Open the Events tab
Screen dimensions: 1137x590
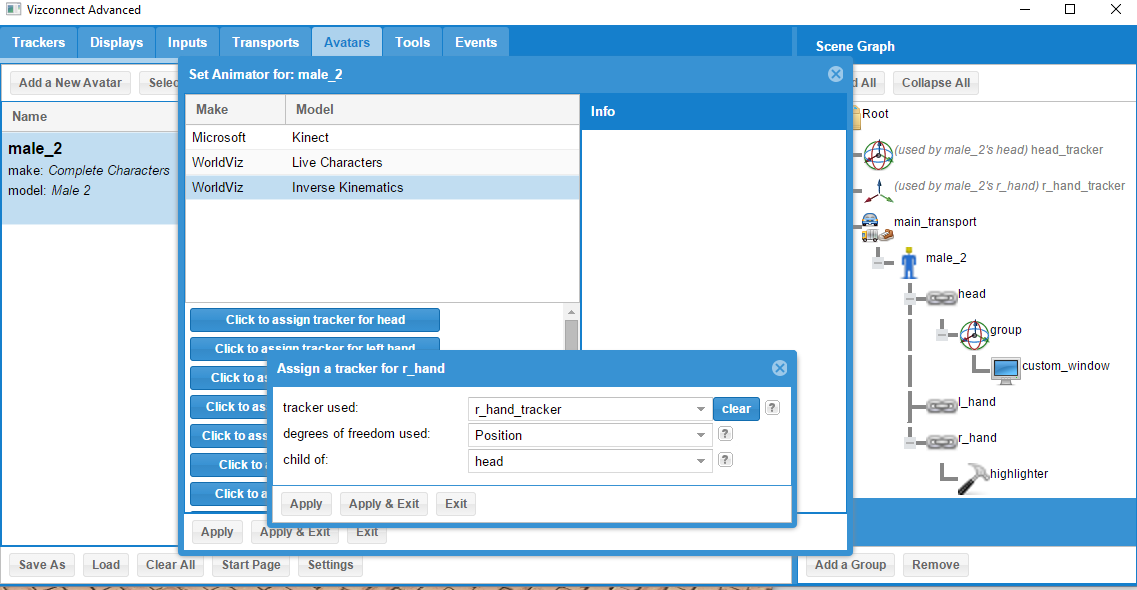pyautogui.click(x=476, y=42)
